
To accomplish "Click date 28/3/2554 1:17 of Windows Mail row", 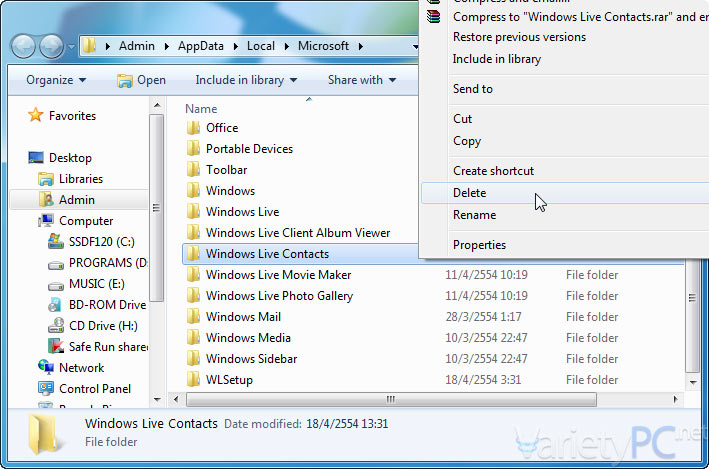I will pos(483,317).
